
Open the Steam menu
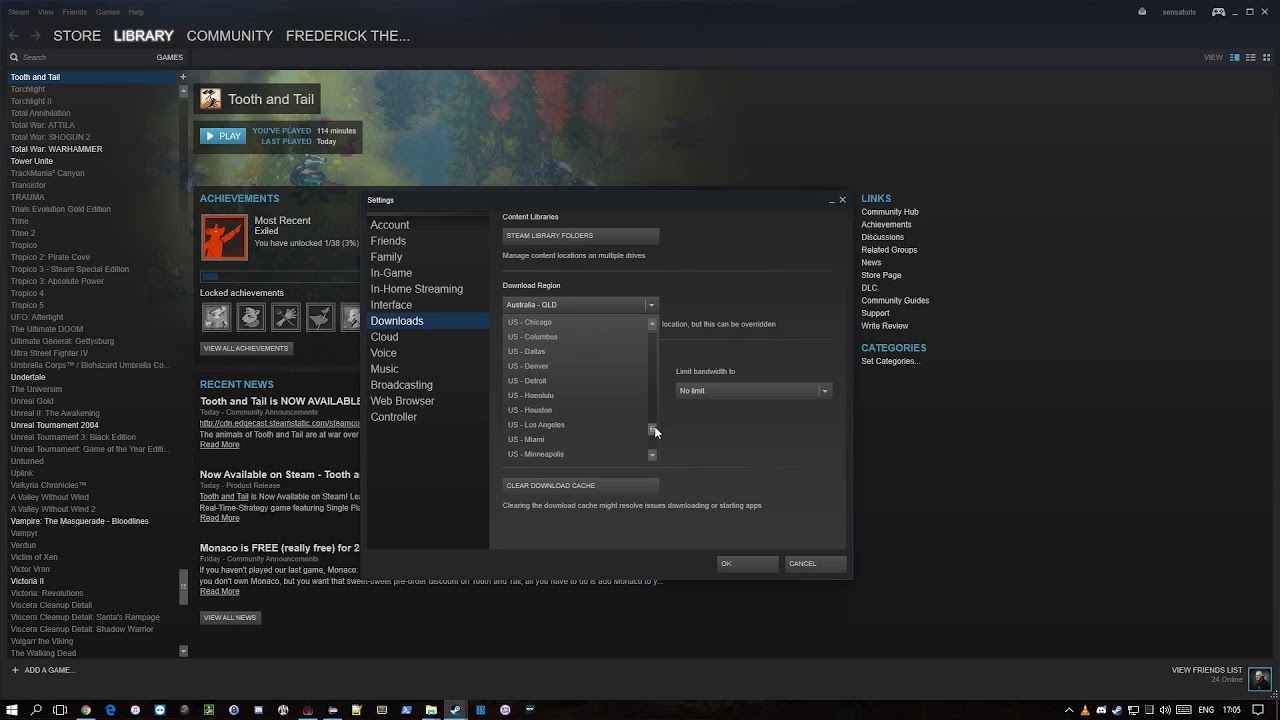click(x=18, y=12)
